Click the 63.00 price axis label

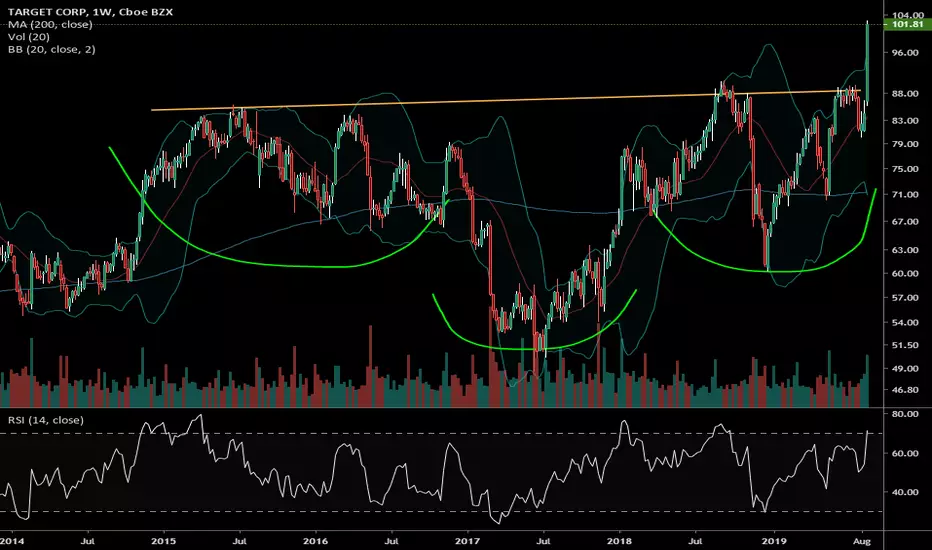[905, 250]
